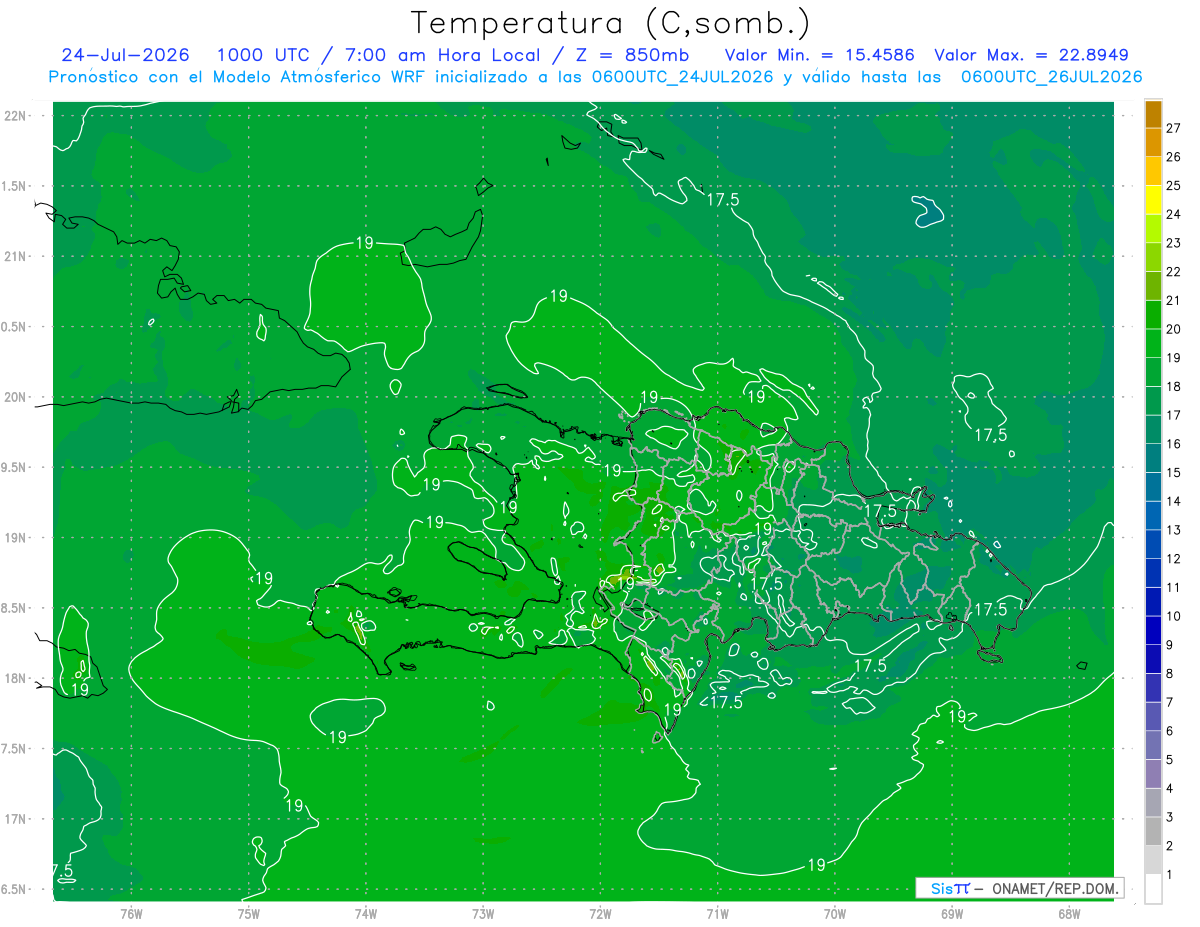
Task: Select the date text '24-Jul-2026'
Action: [127, 55]
